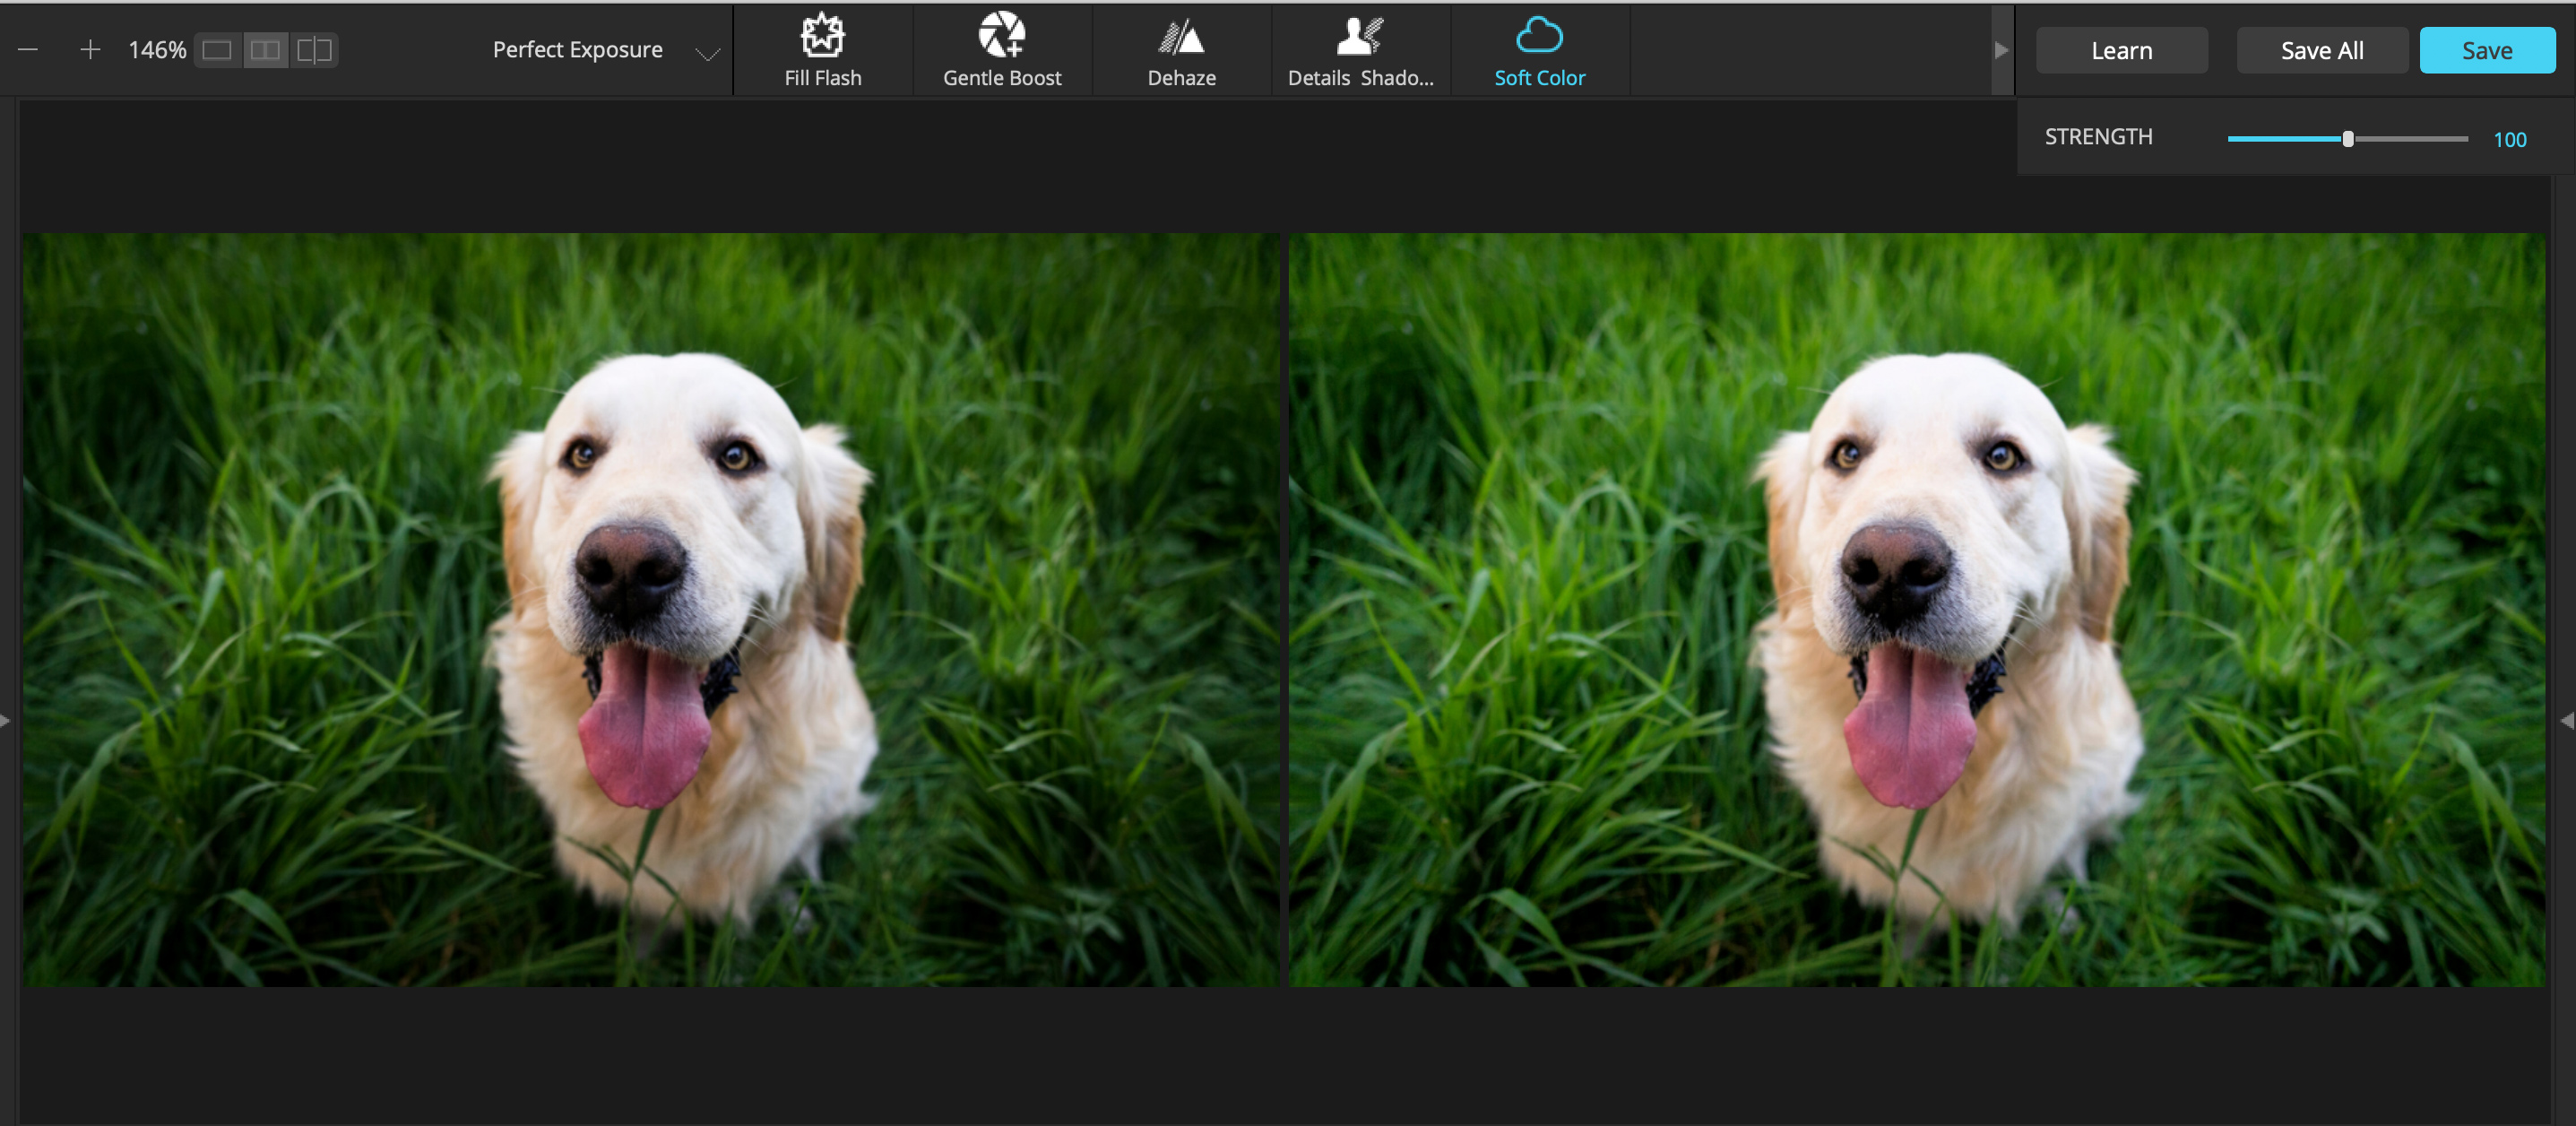This screenshot has width=2576, height=1126.
Task: Select the Dehaze preset
Action: [1181, 50]
